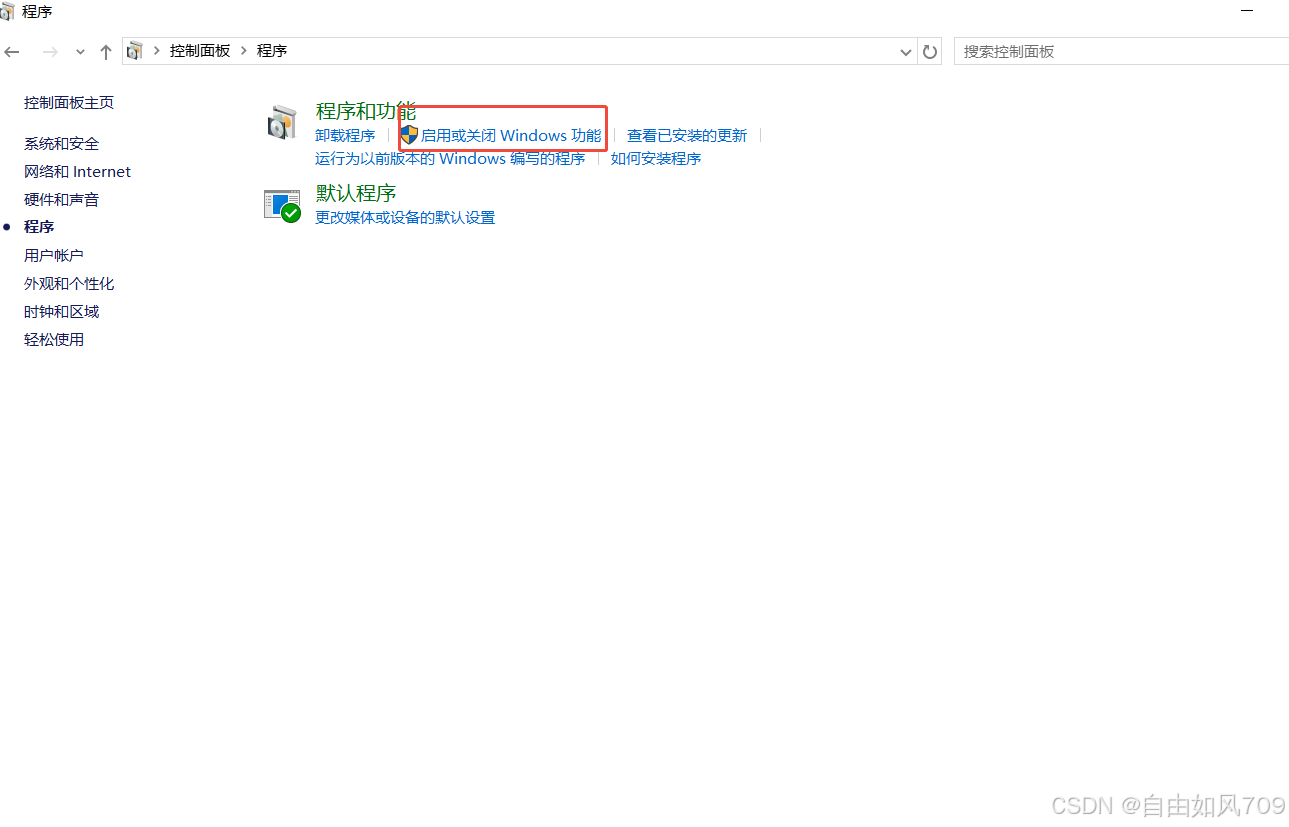Click 程序 in the address breadcrumb
Image resolution: width=1289 pixels, height=827 pixels.
coord(272,50)
